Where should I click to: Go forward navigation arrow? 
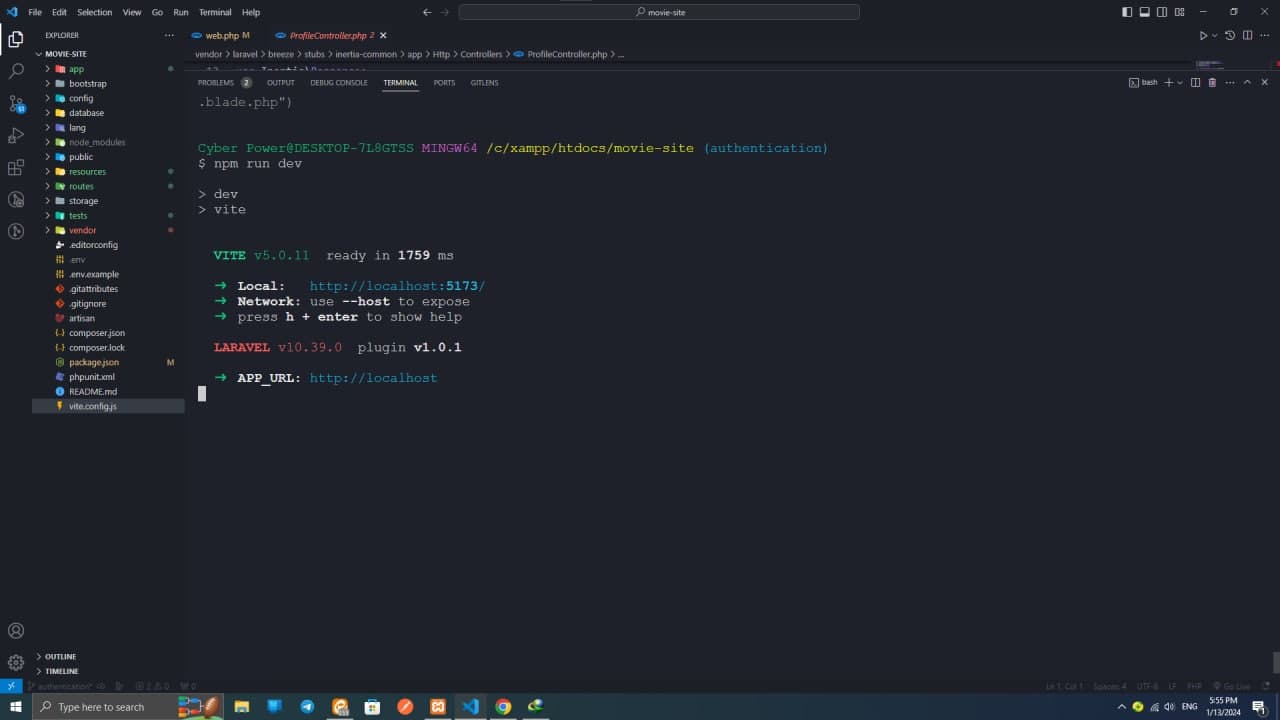pyautogui.click(x=444, y=12)
